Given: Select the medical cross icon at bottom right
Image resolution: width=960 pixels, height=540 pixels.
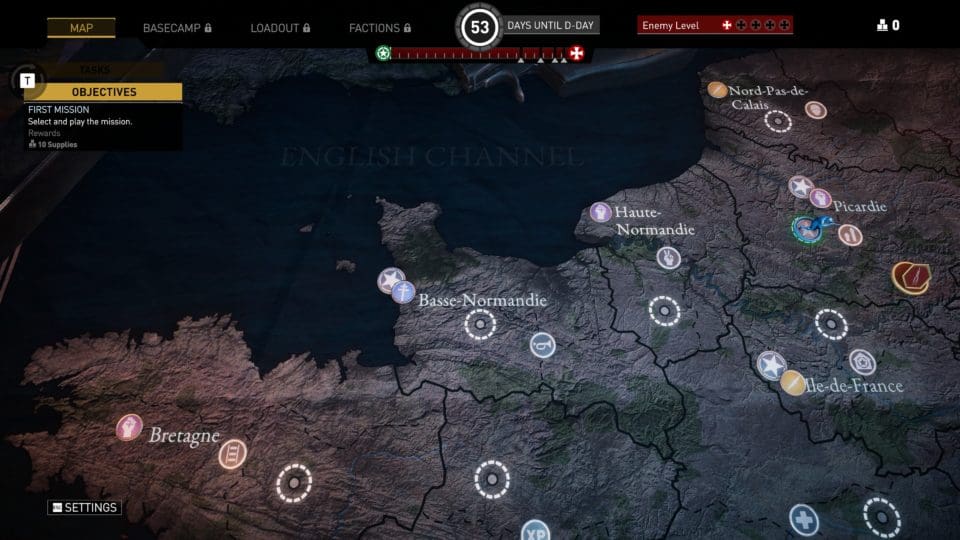Looking at the screenshot, I should click(803, 519).
